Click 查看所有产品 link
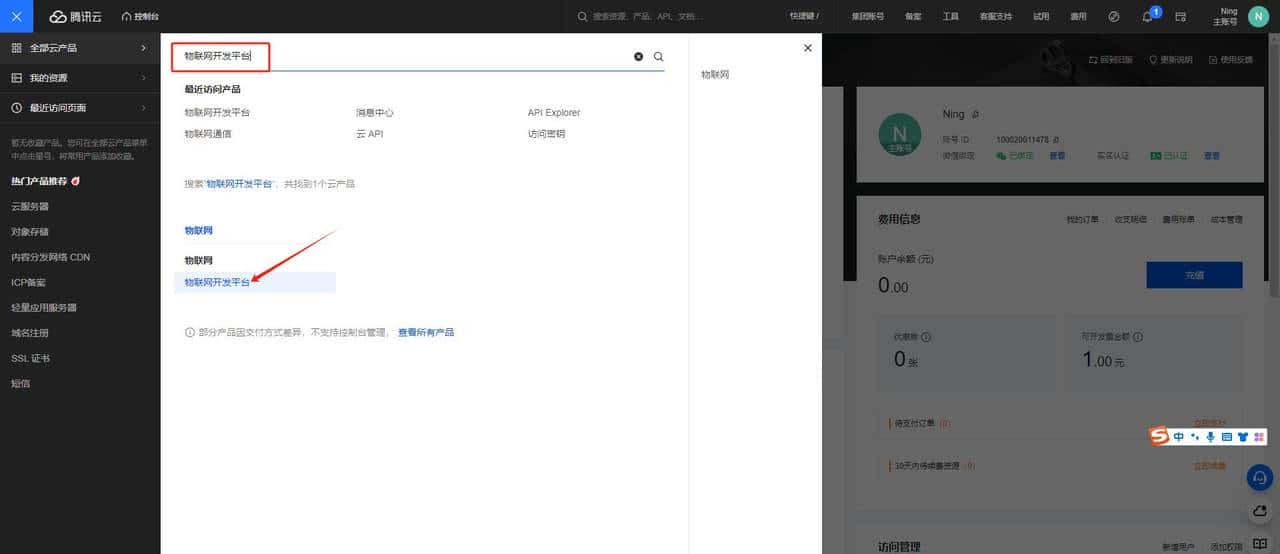 (426, 332)
